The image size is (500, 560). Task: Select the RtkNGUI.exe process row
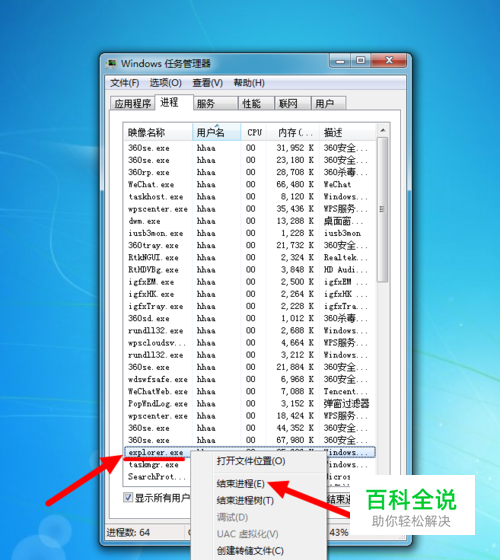[x=249, y=258]
